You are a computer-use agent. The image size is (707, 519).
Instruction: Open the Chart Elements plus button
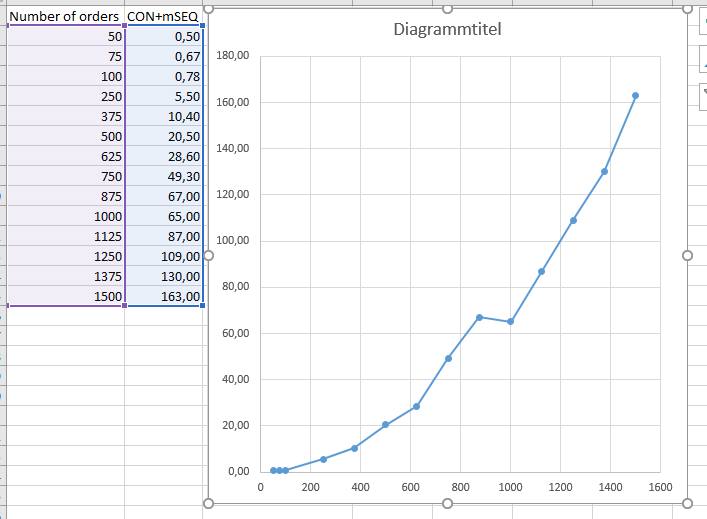pos(702,23)
